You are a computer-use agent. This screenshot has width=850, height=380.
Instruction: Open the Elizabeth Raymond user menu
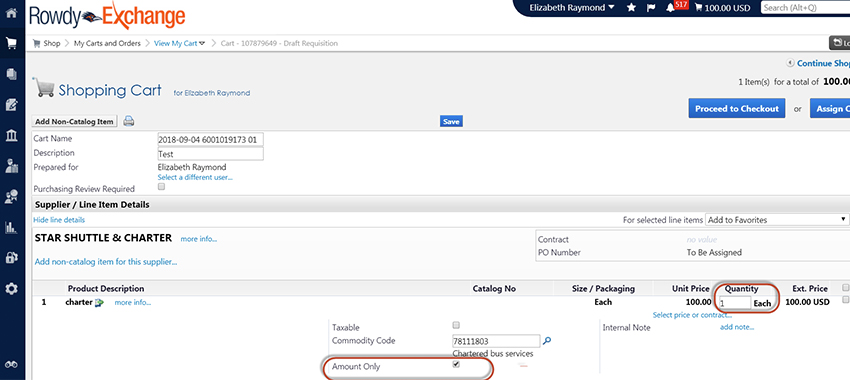coord(572,8)
